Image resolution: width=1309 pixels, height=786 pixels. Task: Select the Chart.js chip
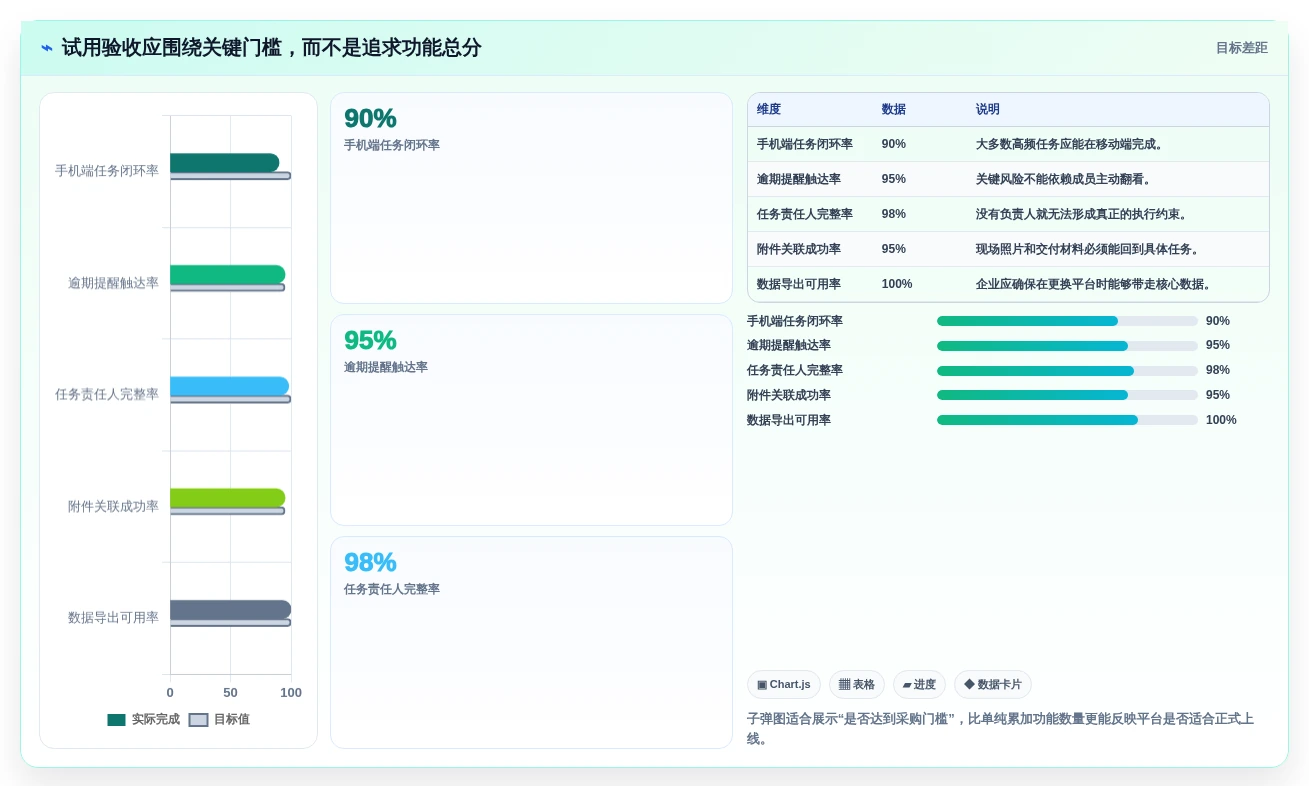(x=783, y=685)
